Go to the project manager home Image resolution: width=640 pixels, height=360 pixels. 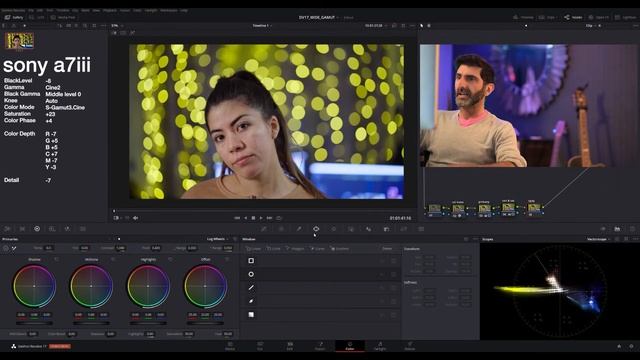[619, 346]
